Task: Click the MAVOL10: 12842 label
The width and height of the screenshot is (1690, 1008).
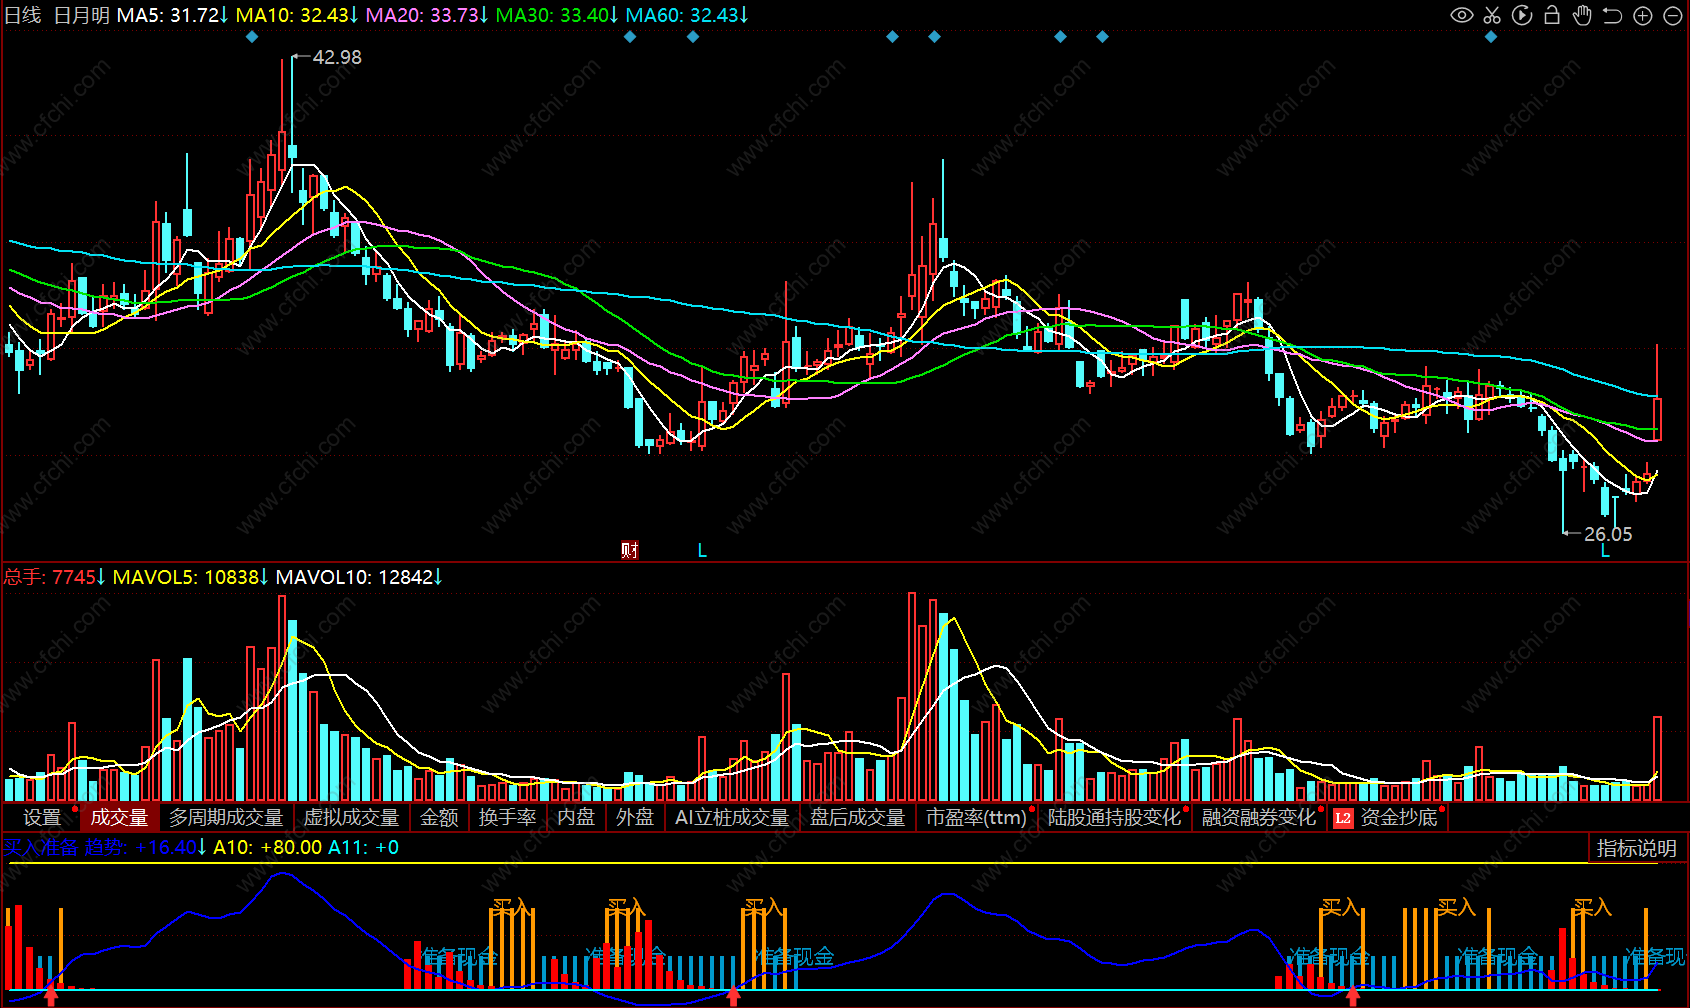Action: [359, 577]
